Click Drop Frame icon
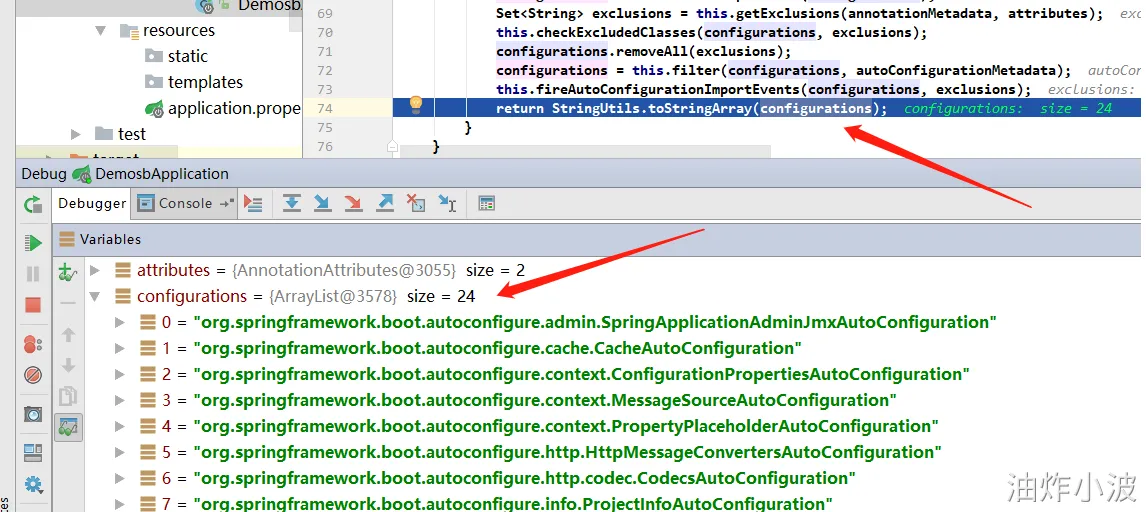Viewport: 1146px width, 512px height. [416, 204]
